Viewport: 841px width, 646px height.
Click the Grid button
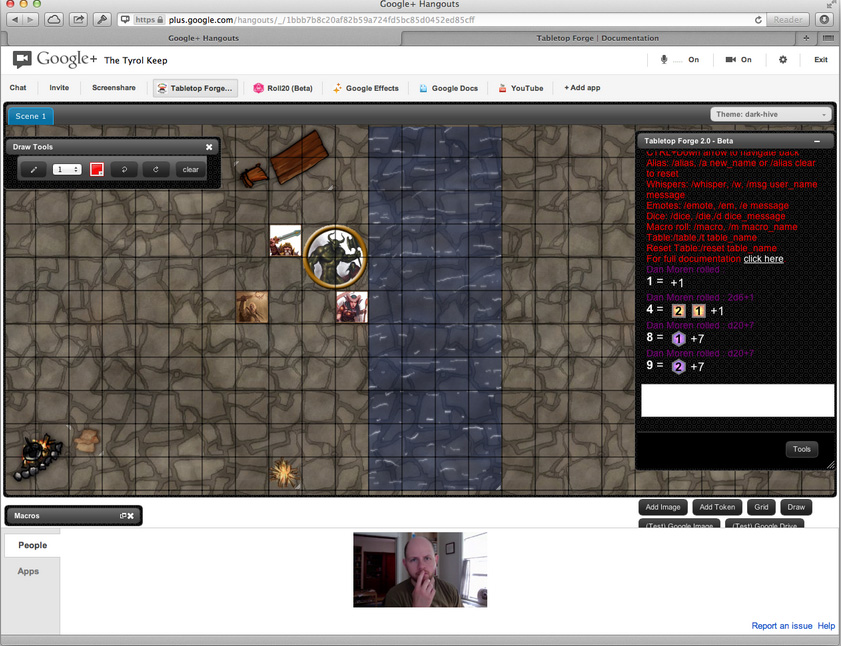pos(761,507)
